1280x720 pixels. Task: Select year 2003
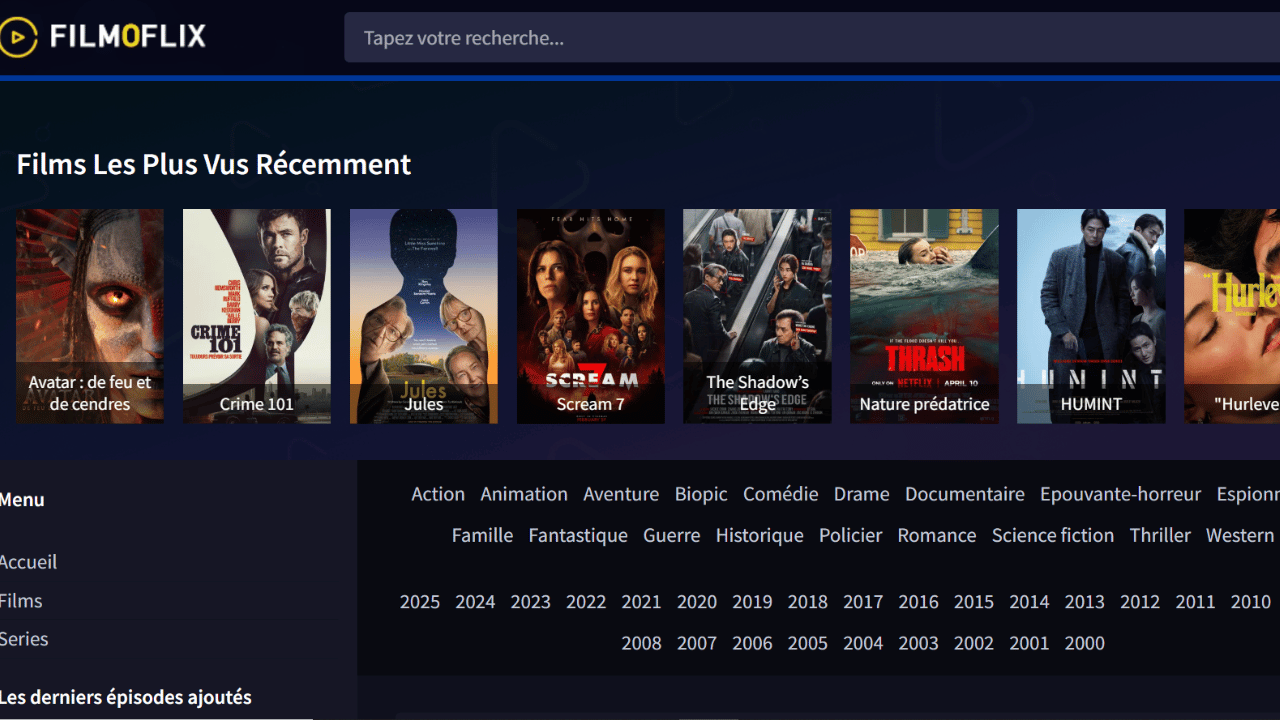[x=918, y=643]
